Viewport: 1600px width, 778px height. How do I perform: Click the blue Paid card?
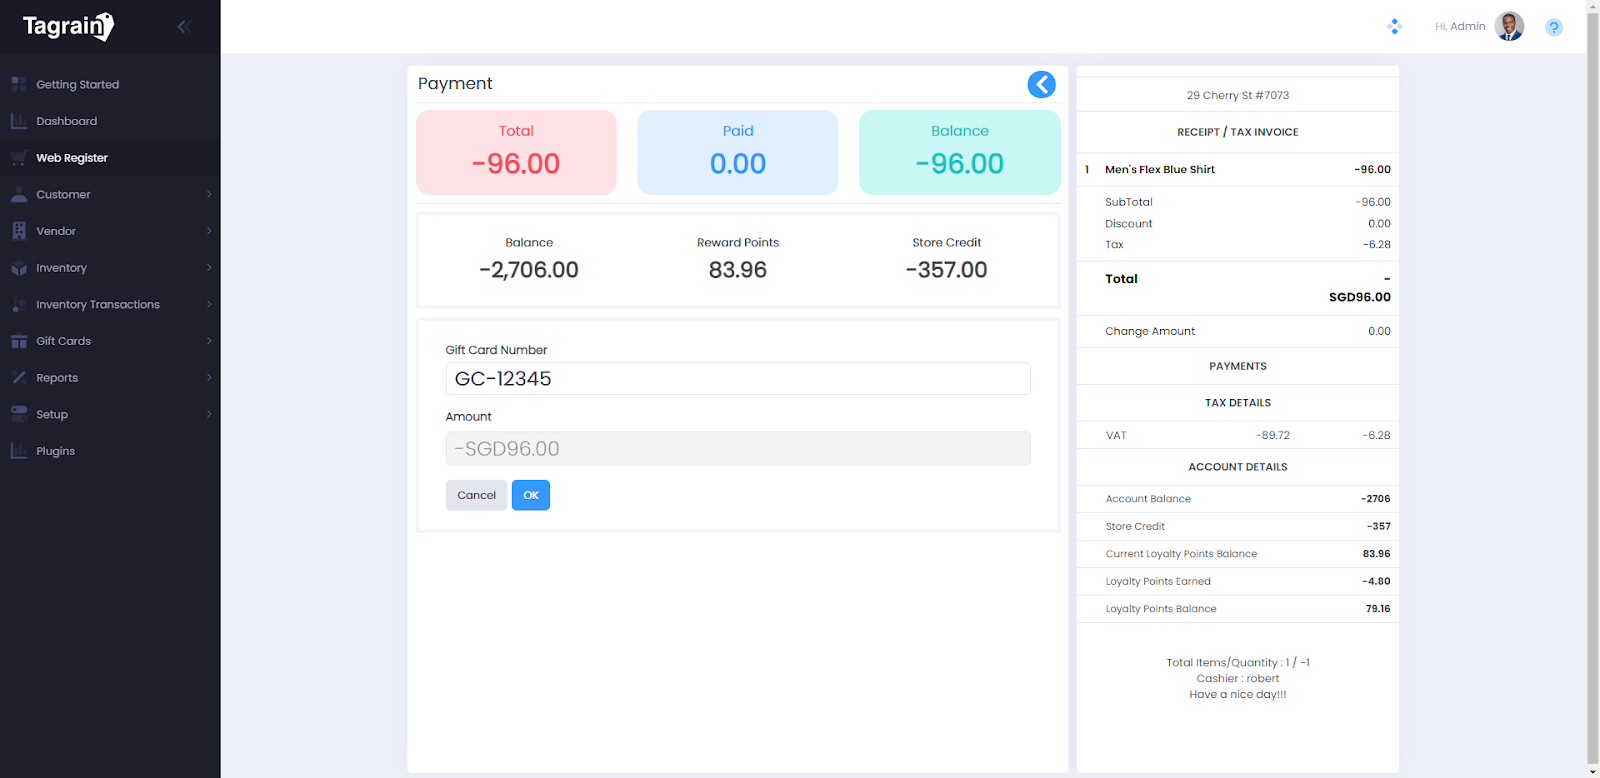[738, 152]
